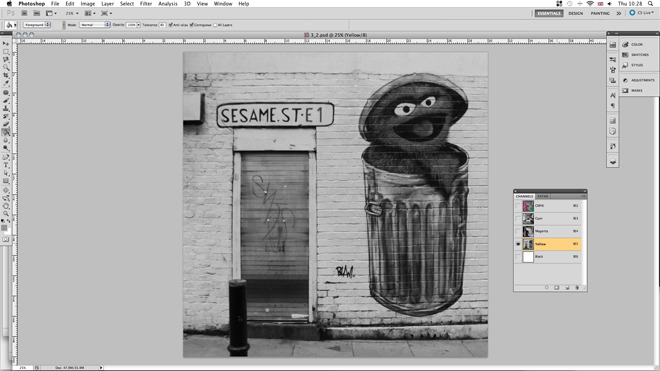The image size is (660, 371).
Task: Open the Image menu
Action: tap(88, 3)
